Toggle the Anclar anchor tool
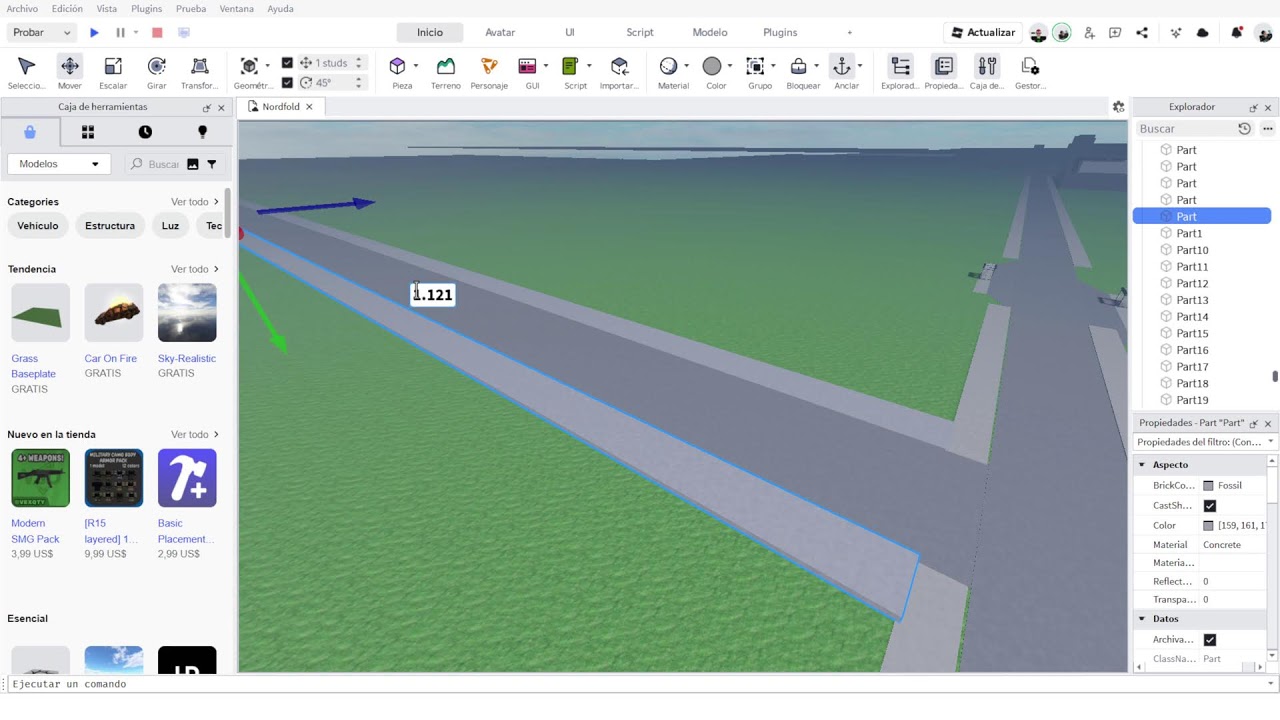 click(x=842, y=67)
